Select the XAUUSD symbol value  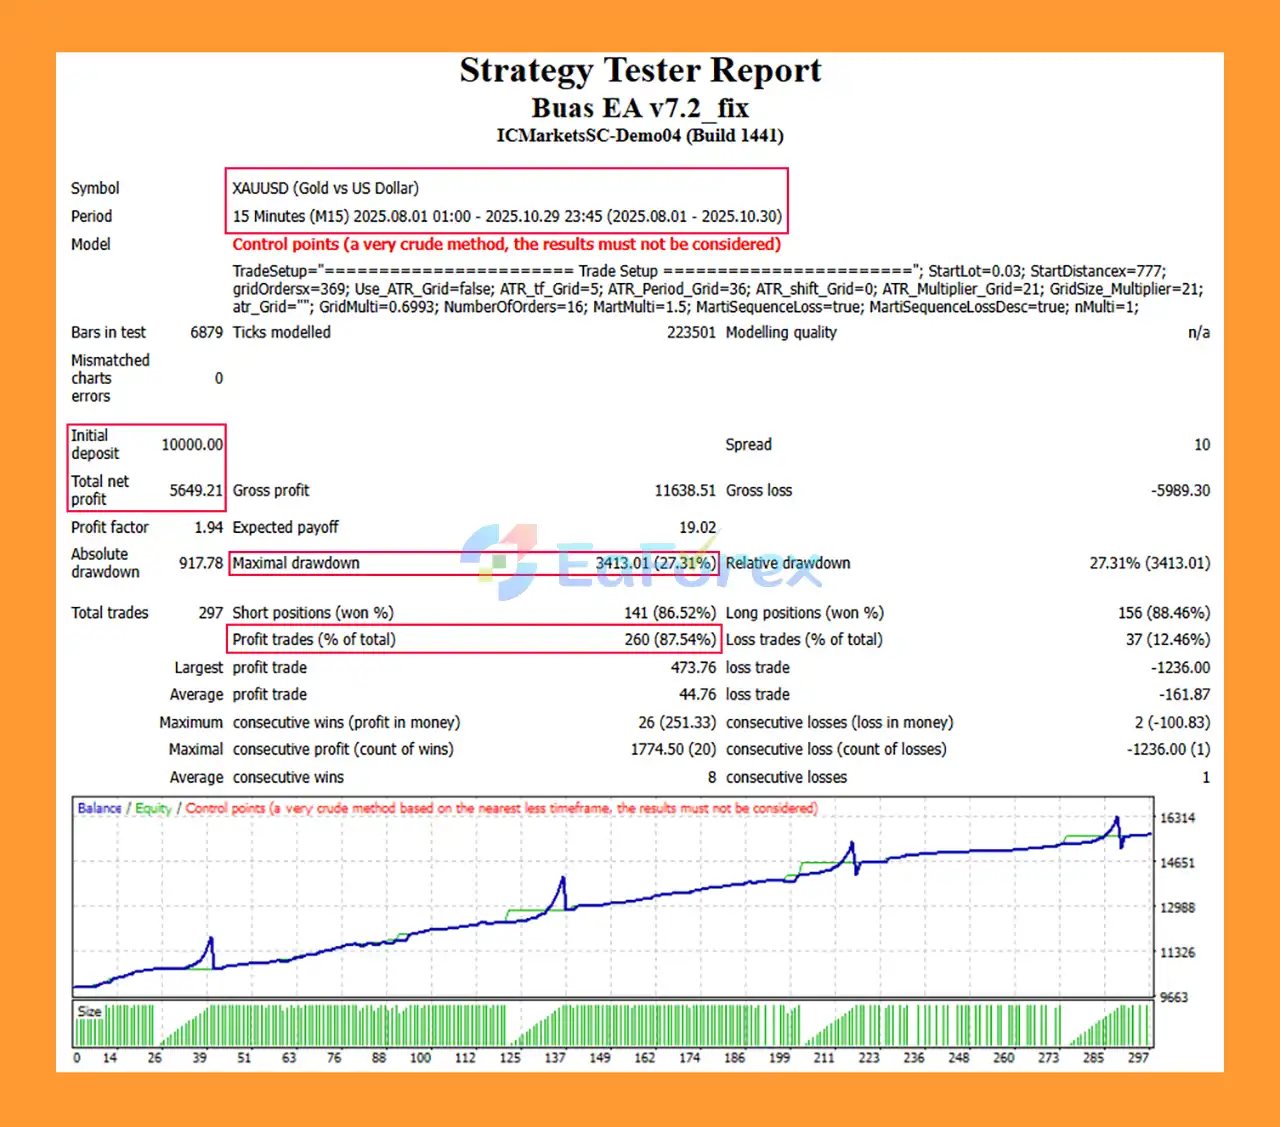click(x=326, y=188)
